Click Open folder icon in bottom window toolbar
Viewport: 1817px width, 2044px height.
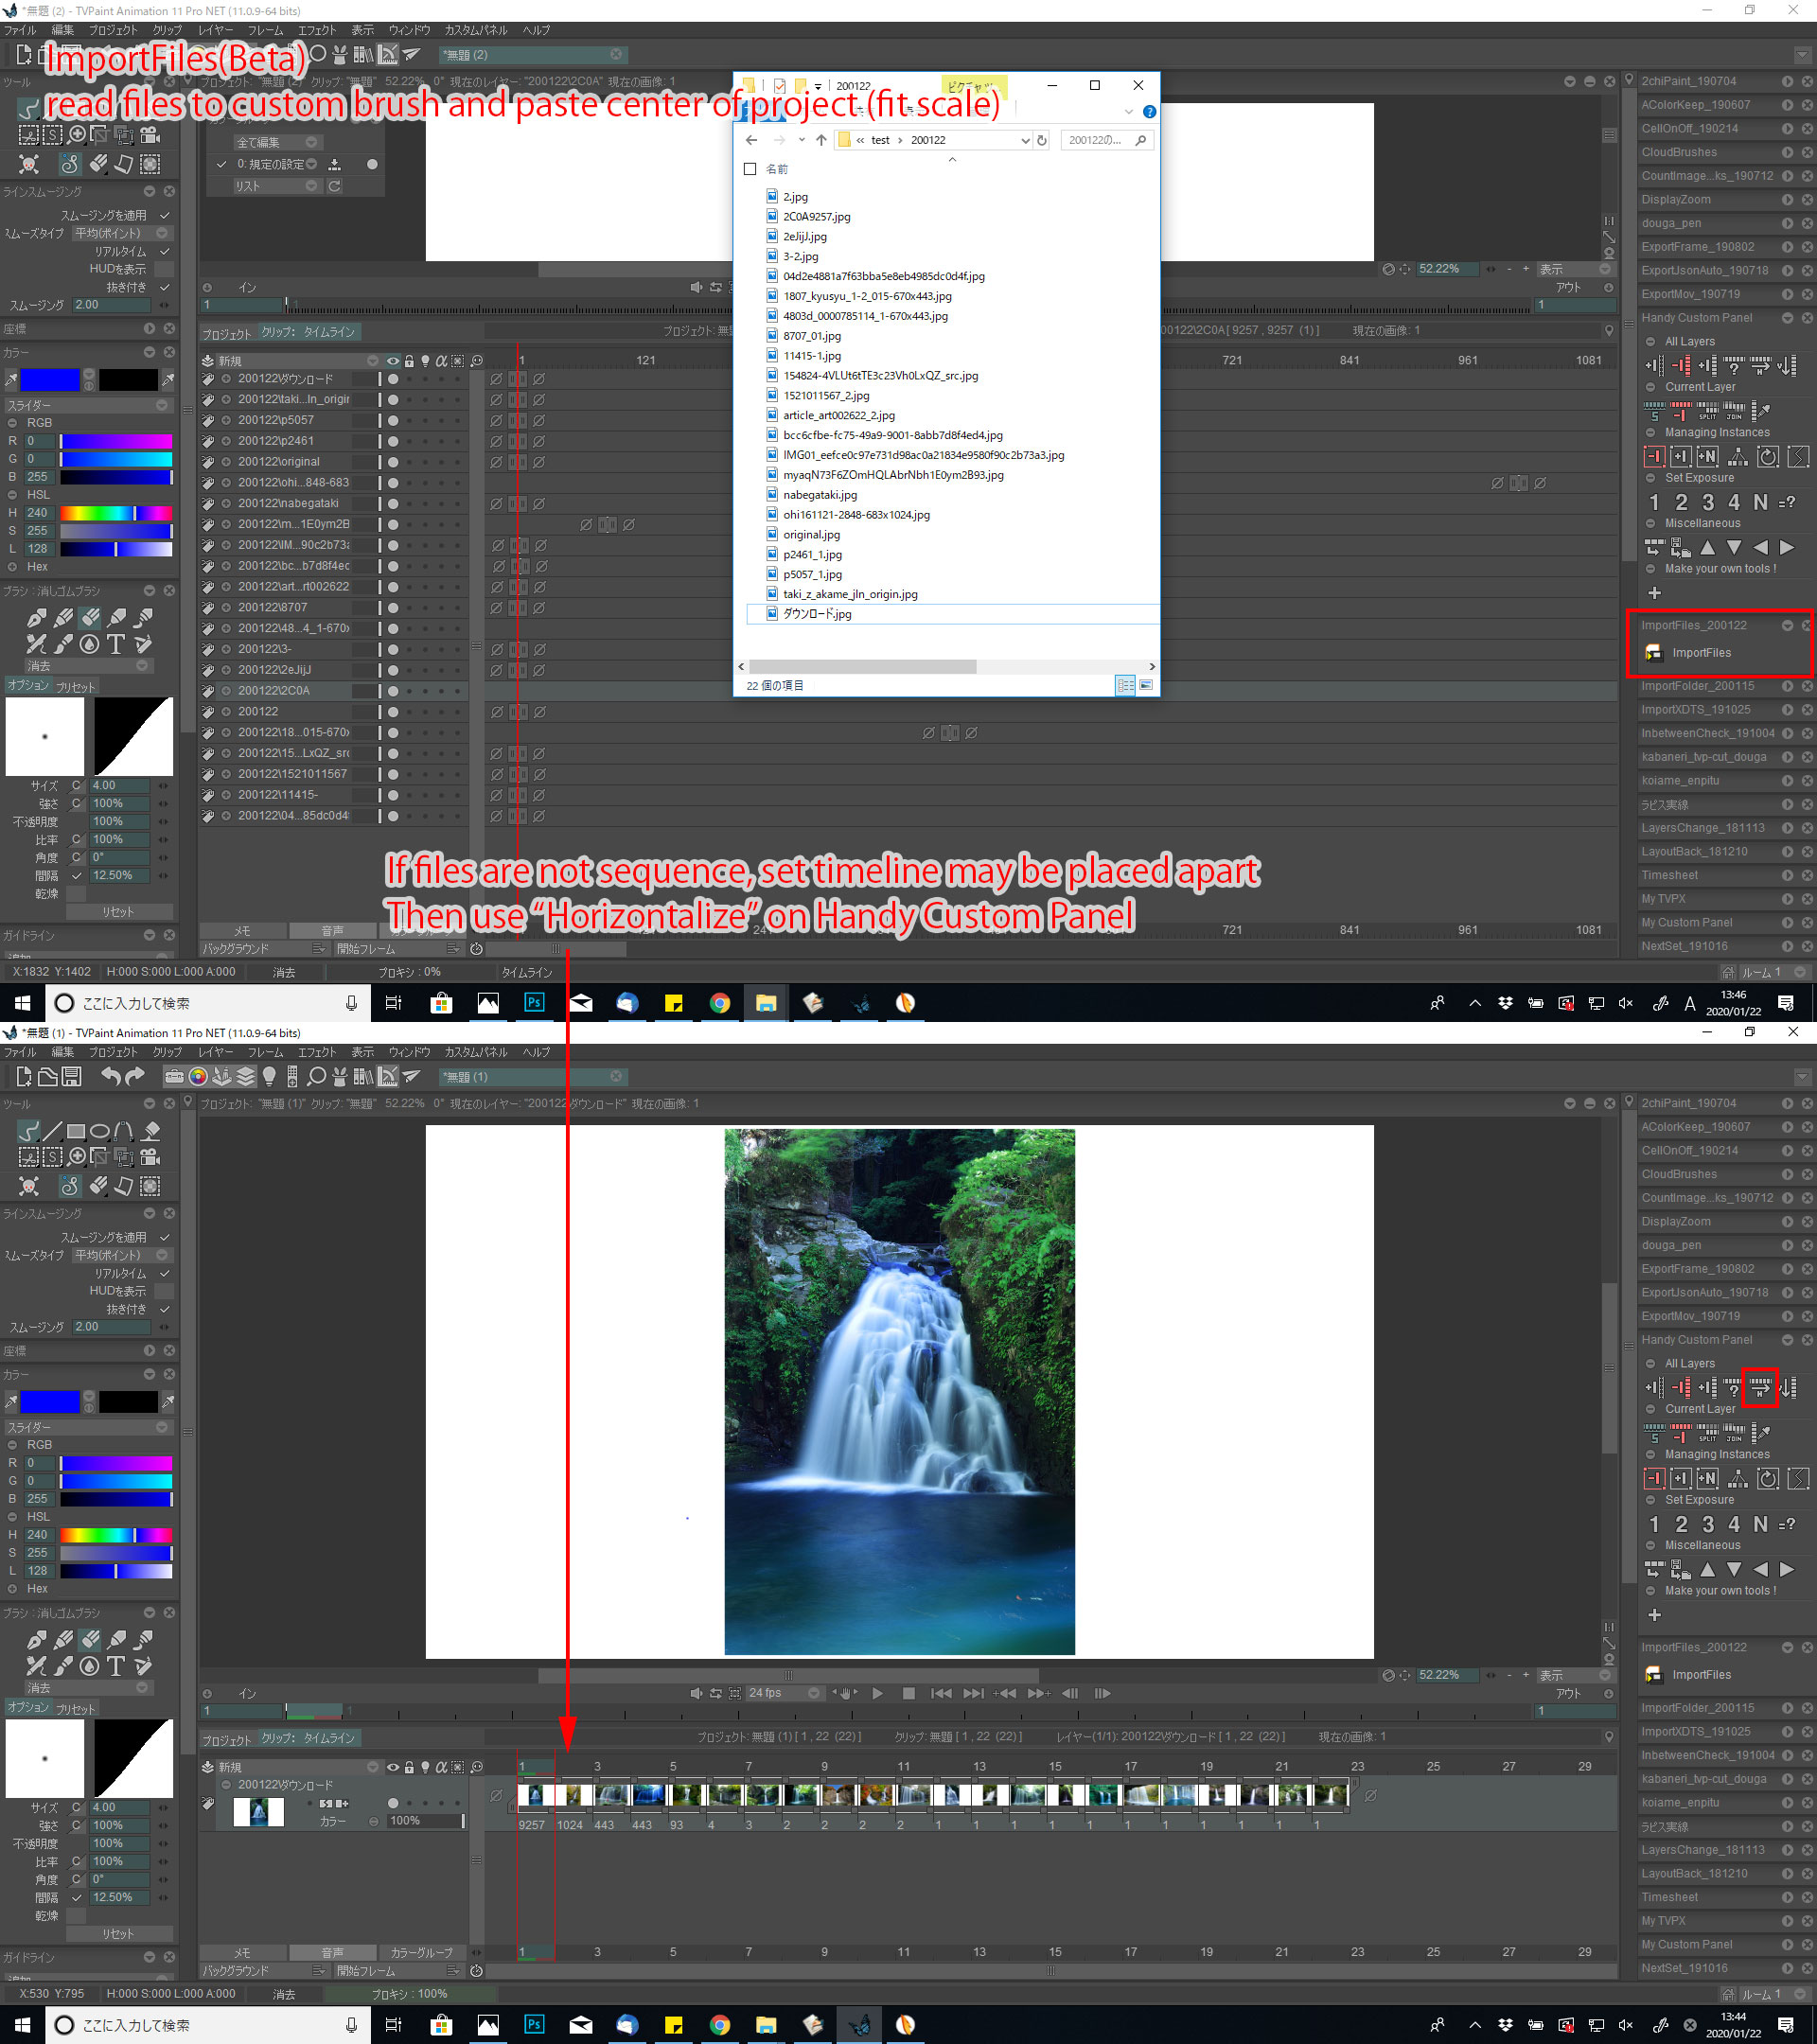pyautogui.click(x=47, y=1076)
